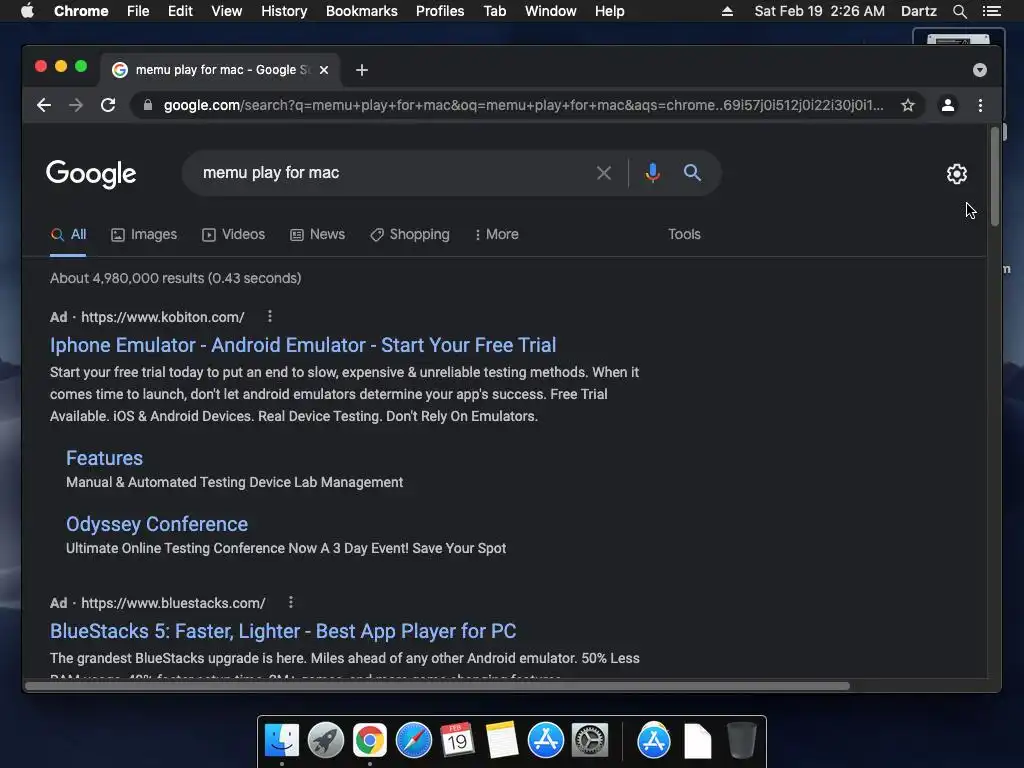
Task: Switch to News results
Action: click(317, 234)
